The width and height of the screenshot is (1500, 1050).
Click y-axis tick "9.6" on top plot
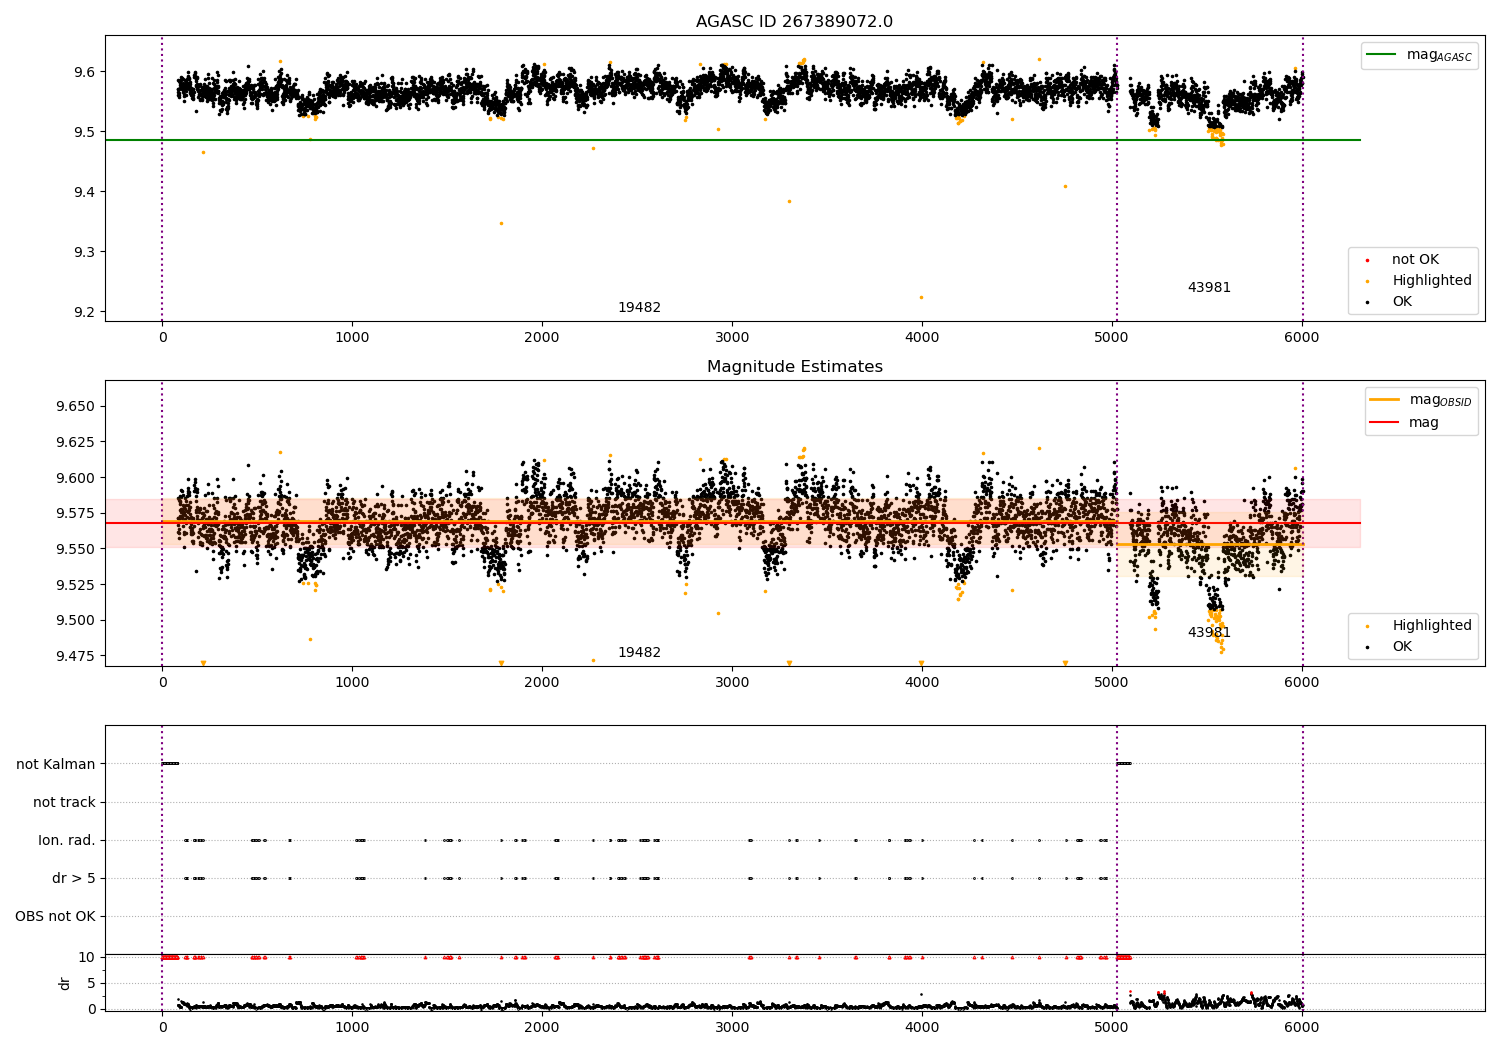click(x=85, y=72)
